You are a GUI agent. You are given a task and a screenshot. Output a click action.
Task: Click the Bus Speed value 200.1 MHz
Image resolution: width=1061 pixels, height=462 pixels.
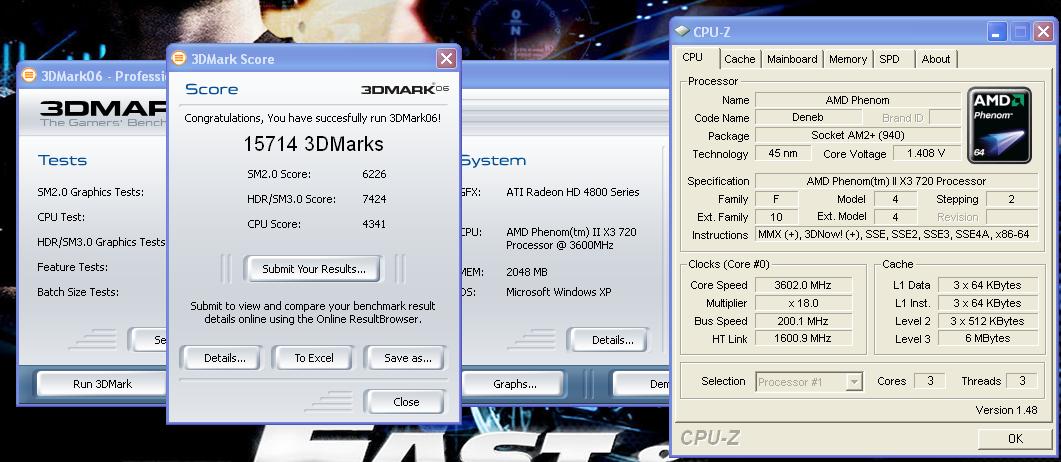pos(803,321)
